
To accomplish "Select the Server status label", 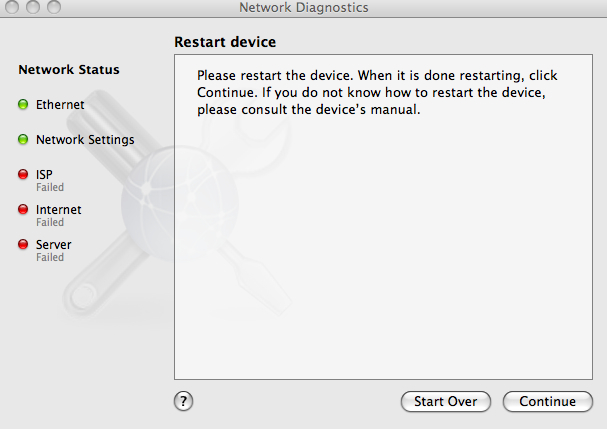I will point(53,245).
